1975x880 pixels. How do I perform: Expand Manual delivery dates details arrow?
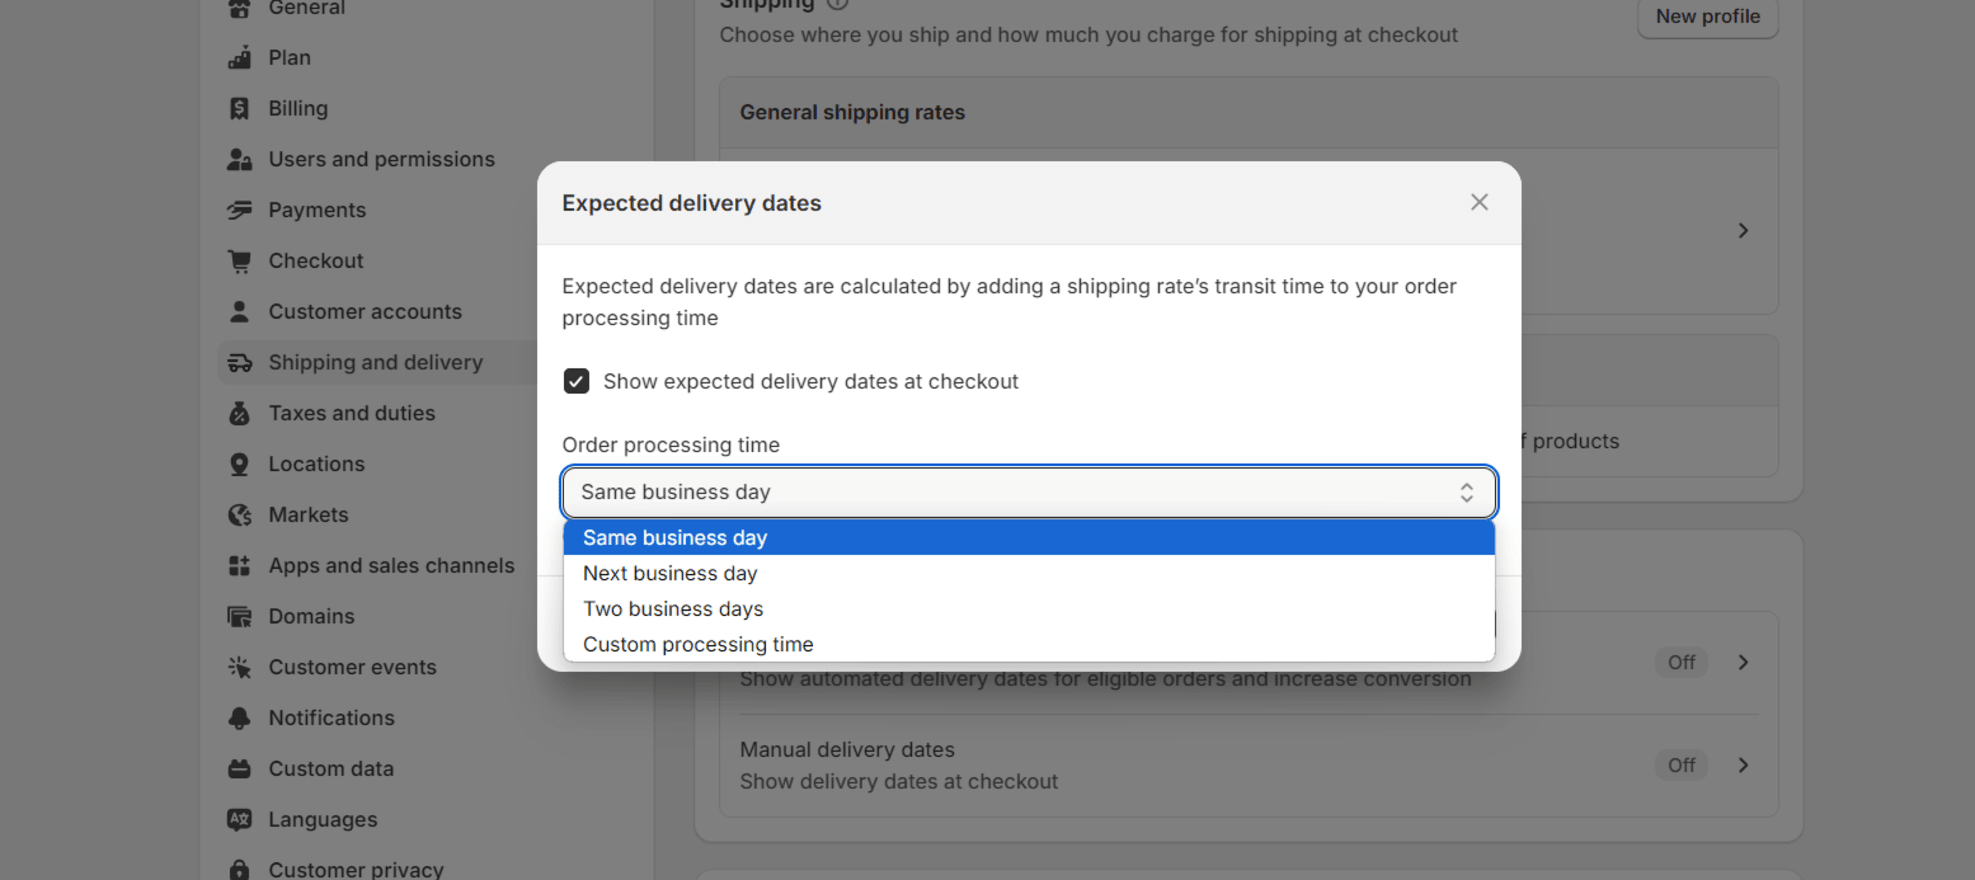(x=1743, y=765)
